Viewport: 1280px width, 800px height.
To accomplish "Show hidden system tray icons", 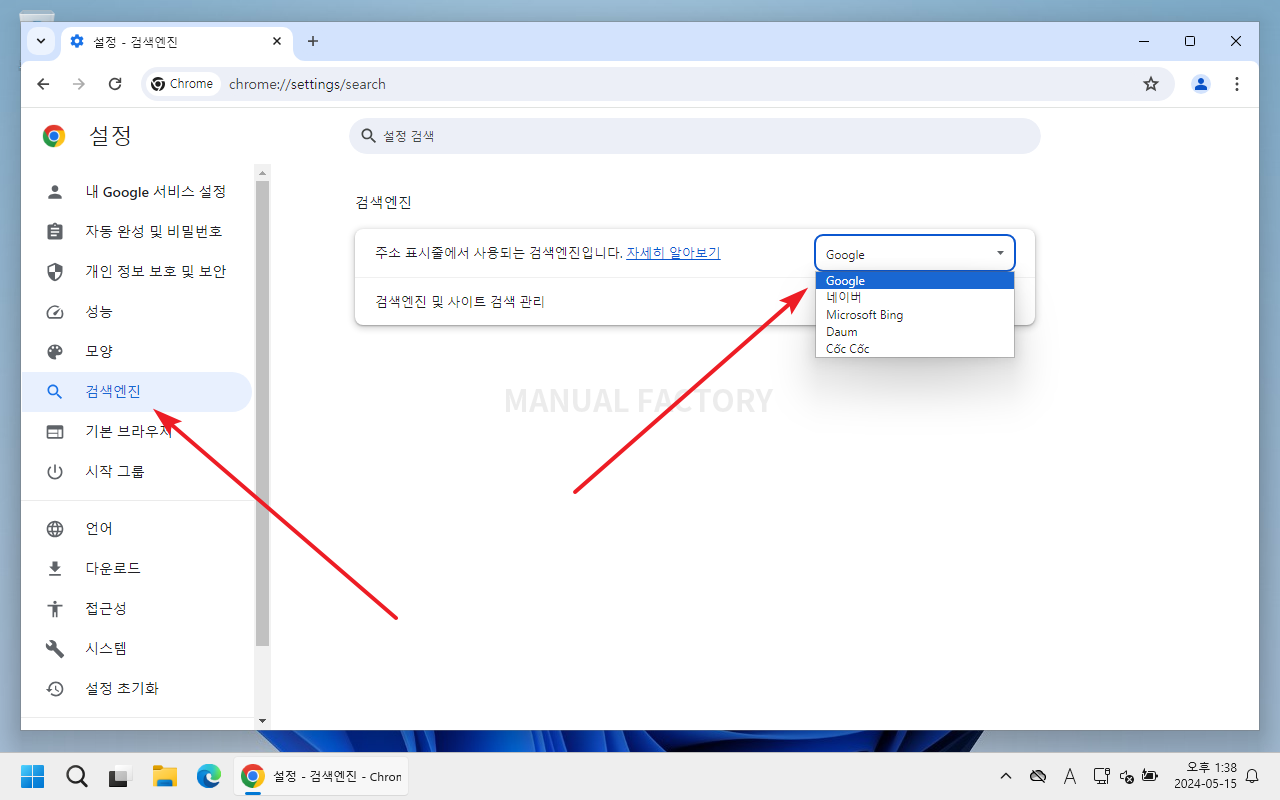I will pyautogui.click(x=1006, y=776).
